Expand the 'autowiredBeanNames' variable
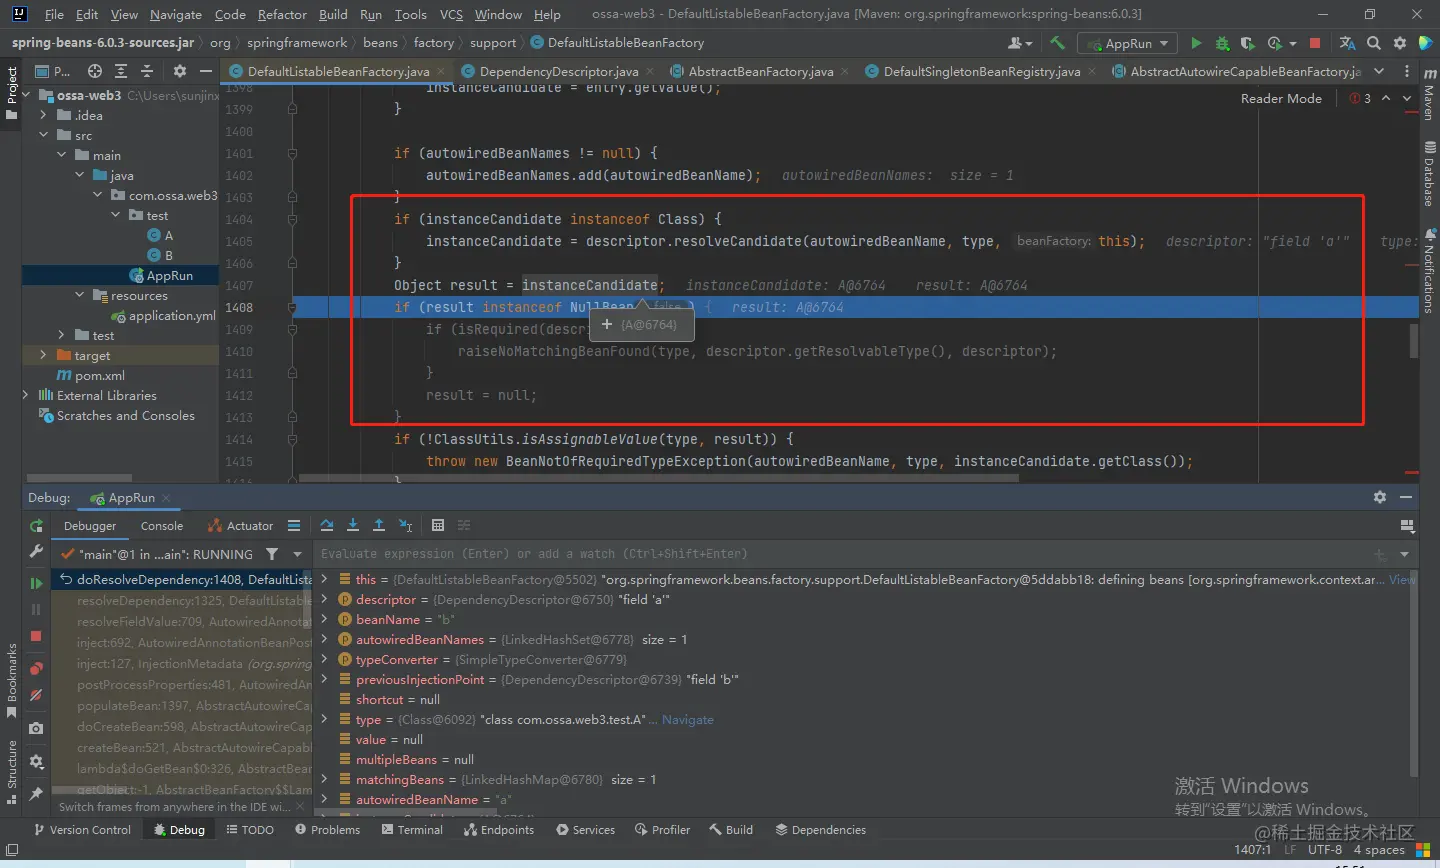The height and width of the screenshot is (868, 1440). 324,639
